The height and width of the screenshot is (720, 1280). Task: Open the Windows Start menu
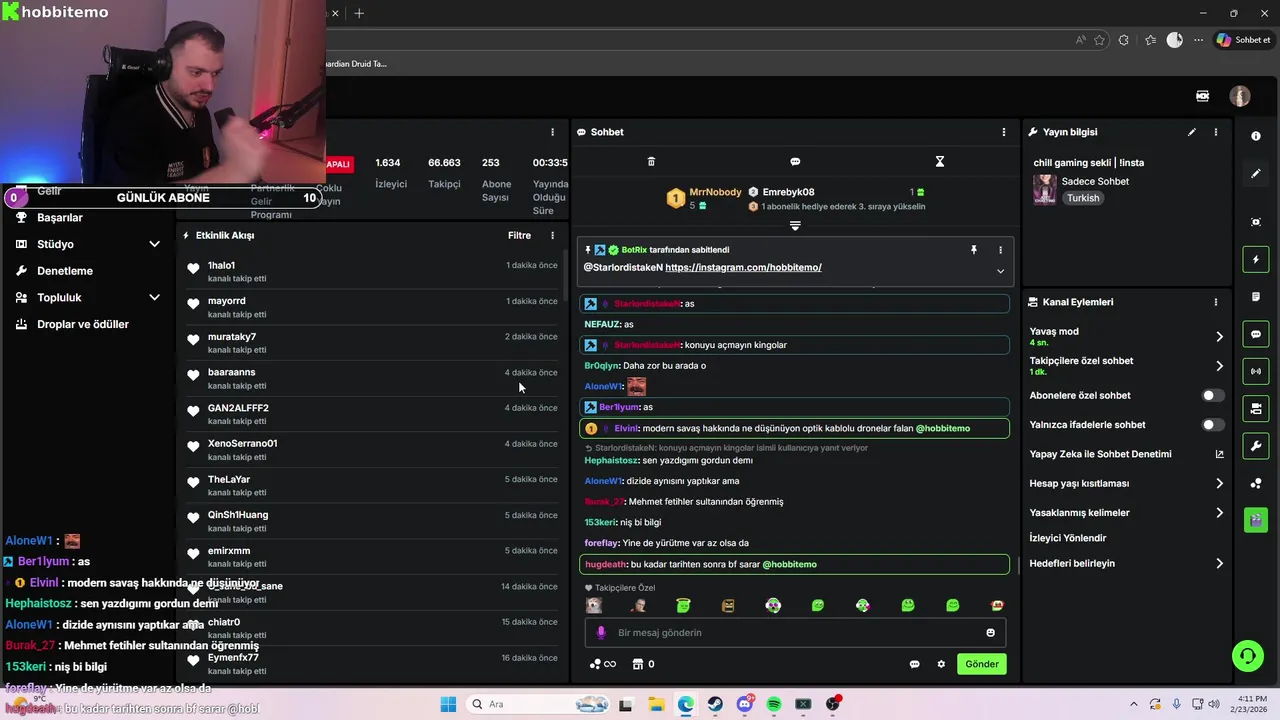click(x=447, y=704)
